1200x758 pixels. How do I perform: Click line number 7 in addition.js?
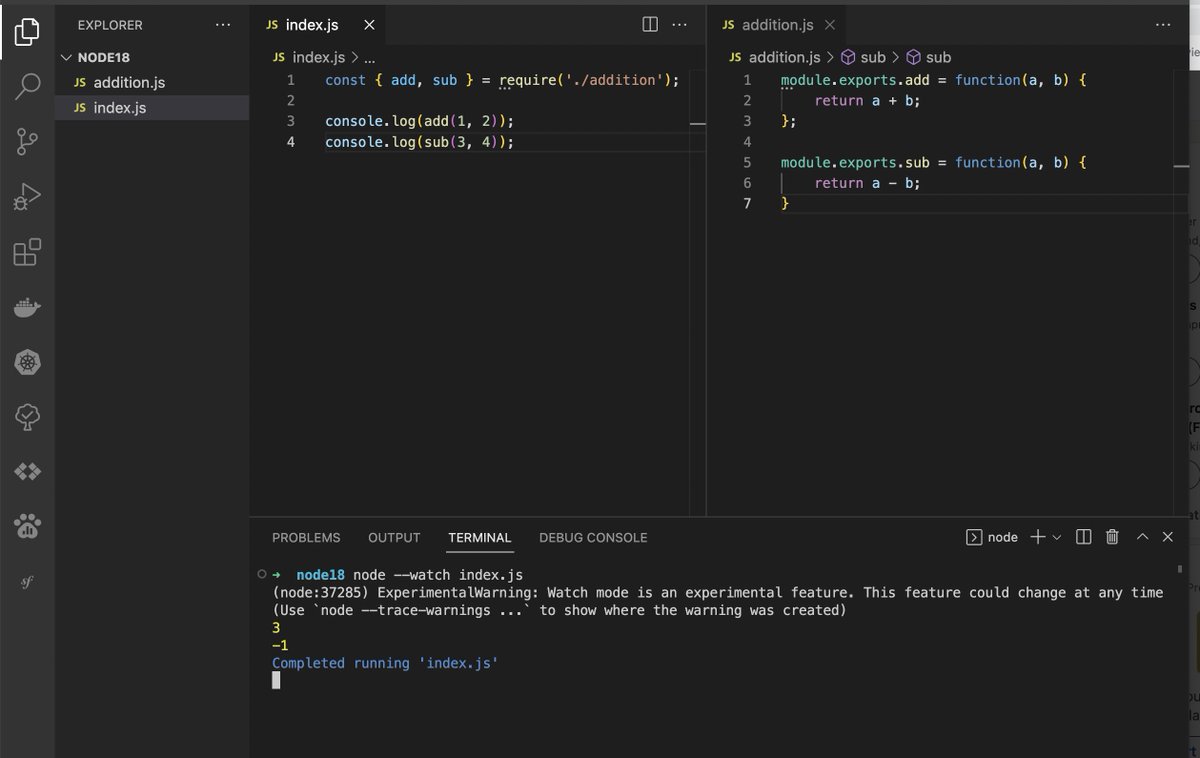pos(747,203)
